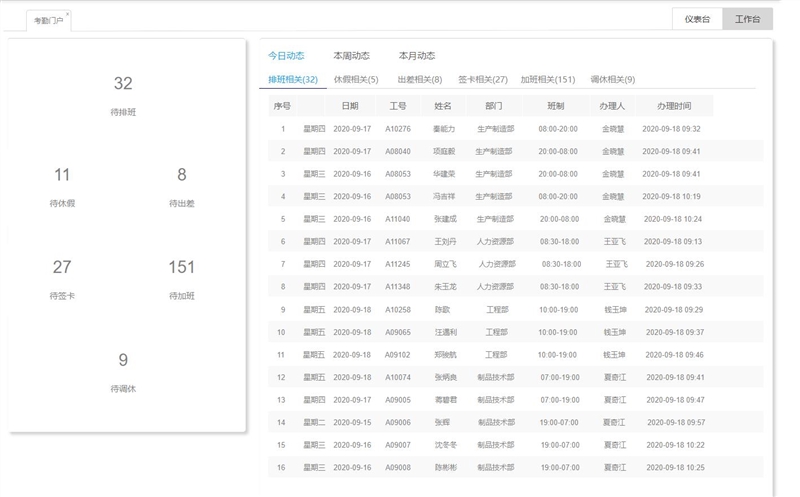
Task: Switch to the 仪表台 view
Action: (x=697, y=19)
